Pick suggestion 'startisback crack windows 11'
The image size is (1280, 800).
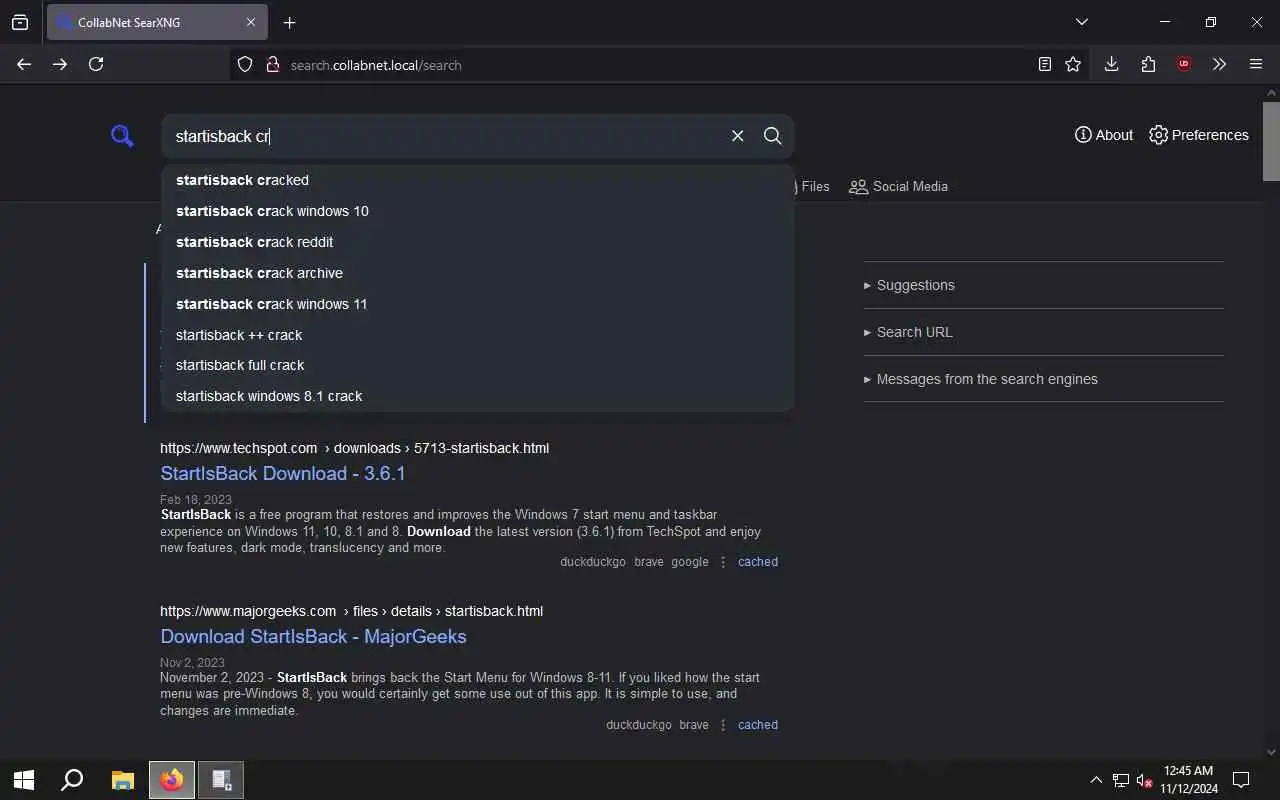(478, 304)
